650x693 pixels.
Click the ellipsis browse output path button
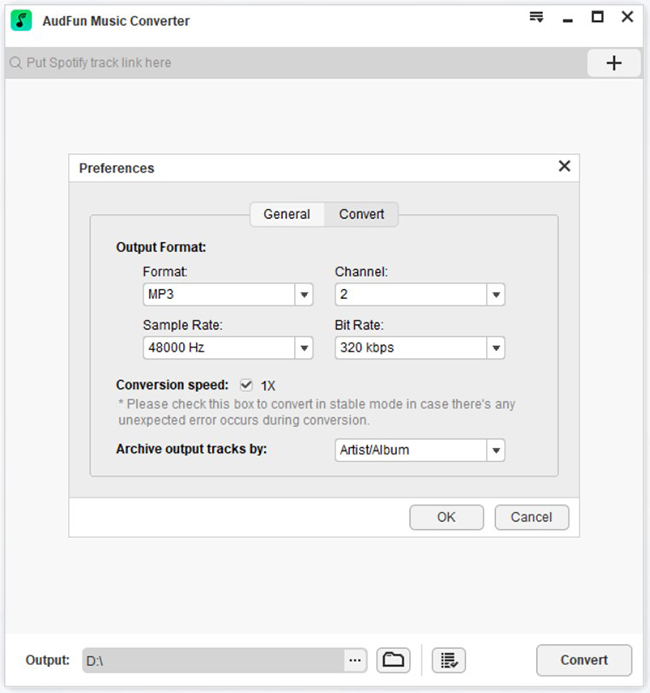pyautogui.click(x=355, y=660)
